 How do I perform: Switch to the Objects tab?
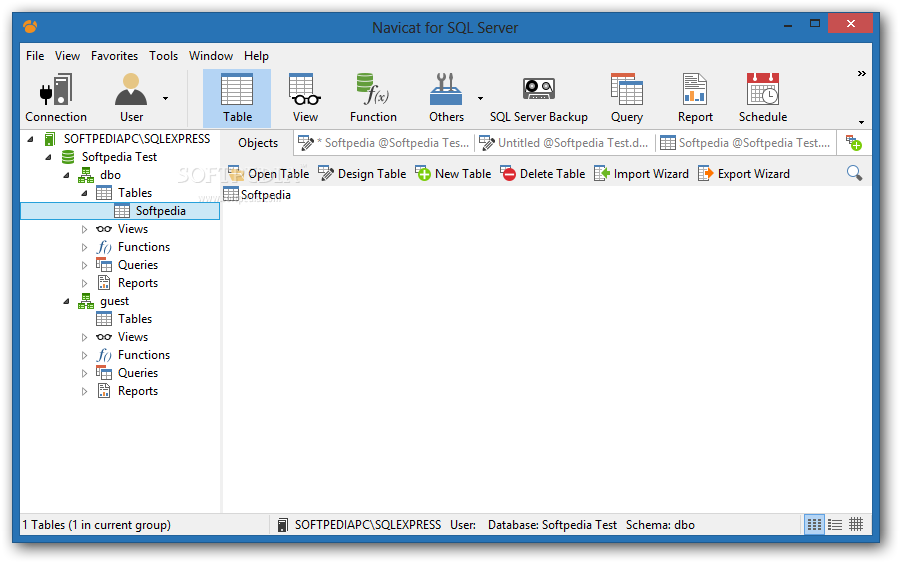coord(258,143)
